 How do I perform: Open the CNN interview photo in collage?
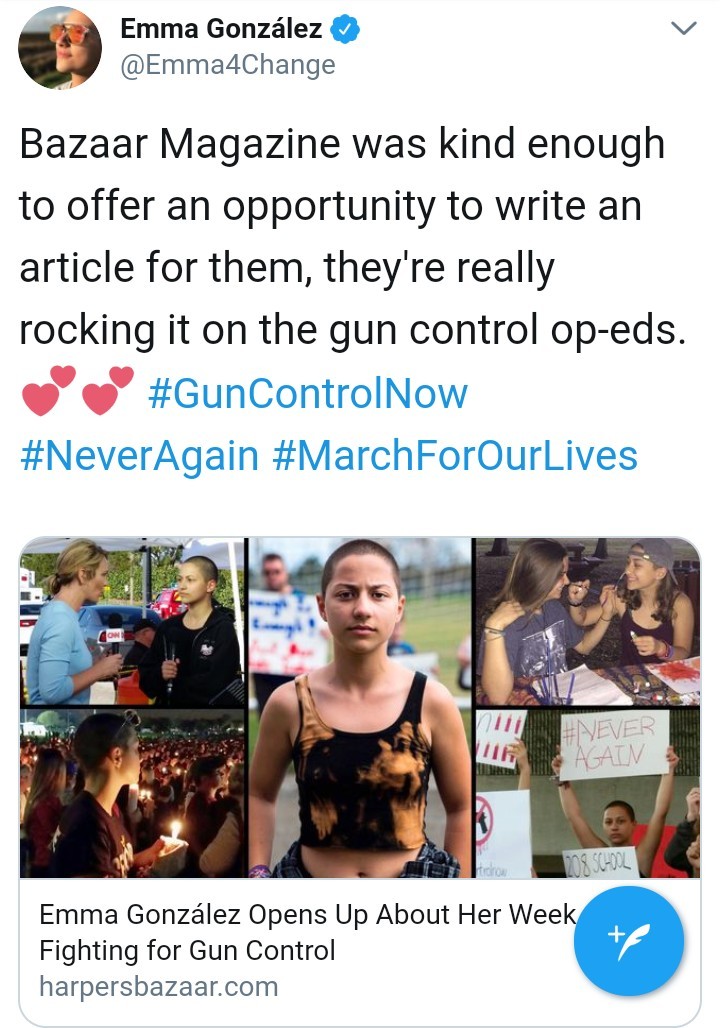(x=132, y=622)
